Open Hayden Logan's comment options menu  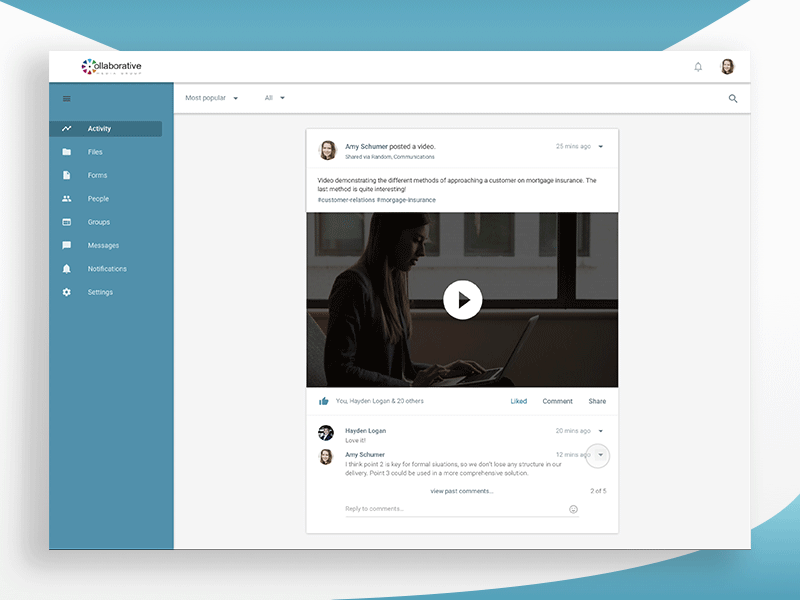600,430
